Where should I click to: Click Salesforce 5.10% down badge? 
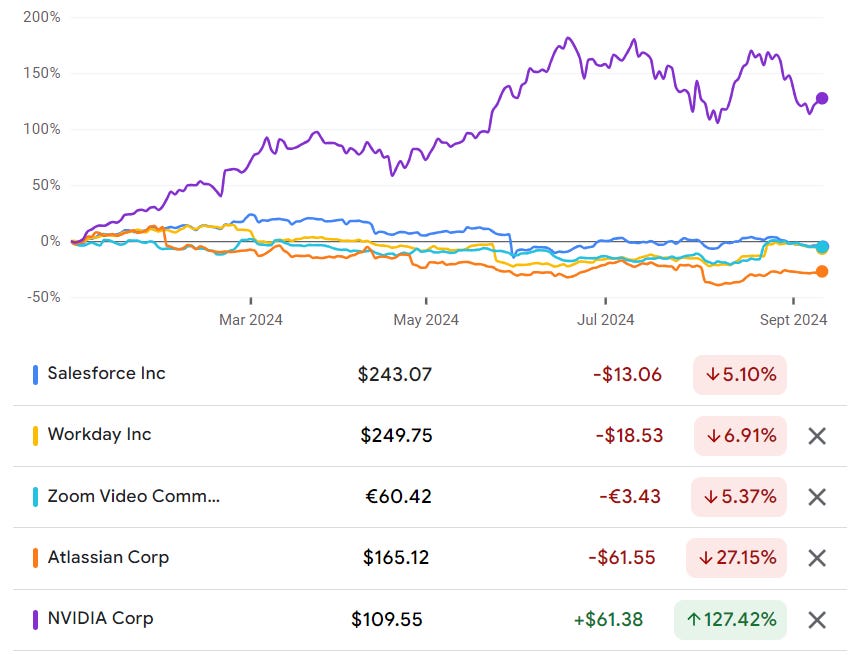point(739,375)
